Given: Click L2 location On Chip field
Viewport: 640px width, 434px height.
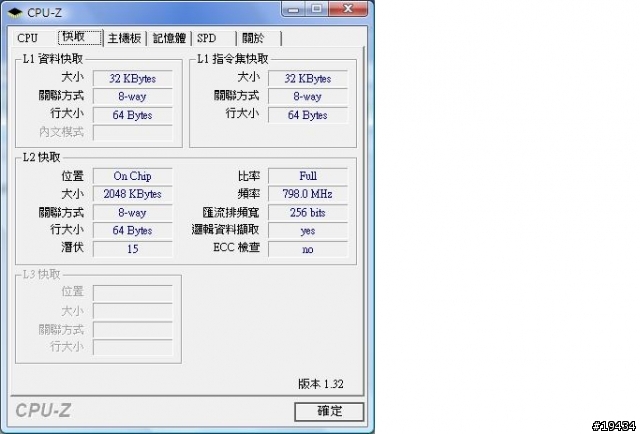Looking at the screenshot, I should pos(133,176).
